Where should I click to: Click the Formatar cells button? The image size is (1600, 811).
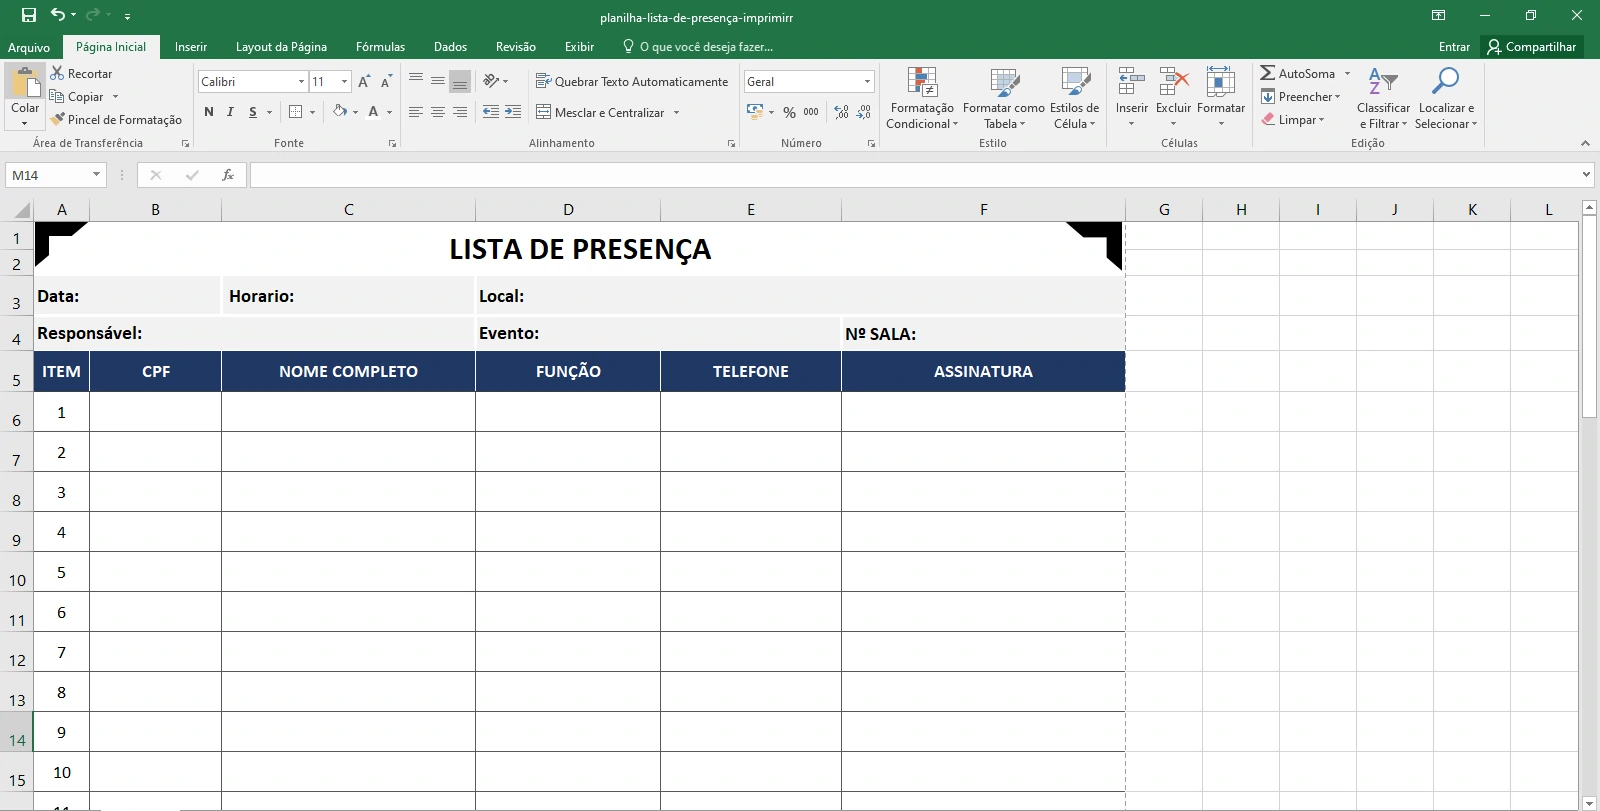1221,98
